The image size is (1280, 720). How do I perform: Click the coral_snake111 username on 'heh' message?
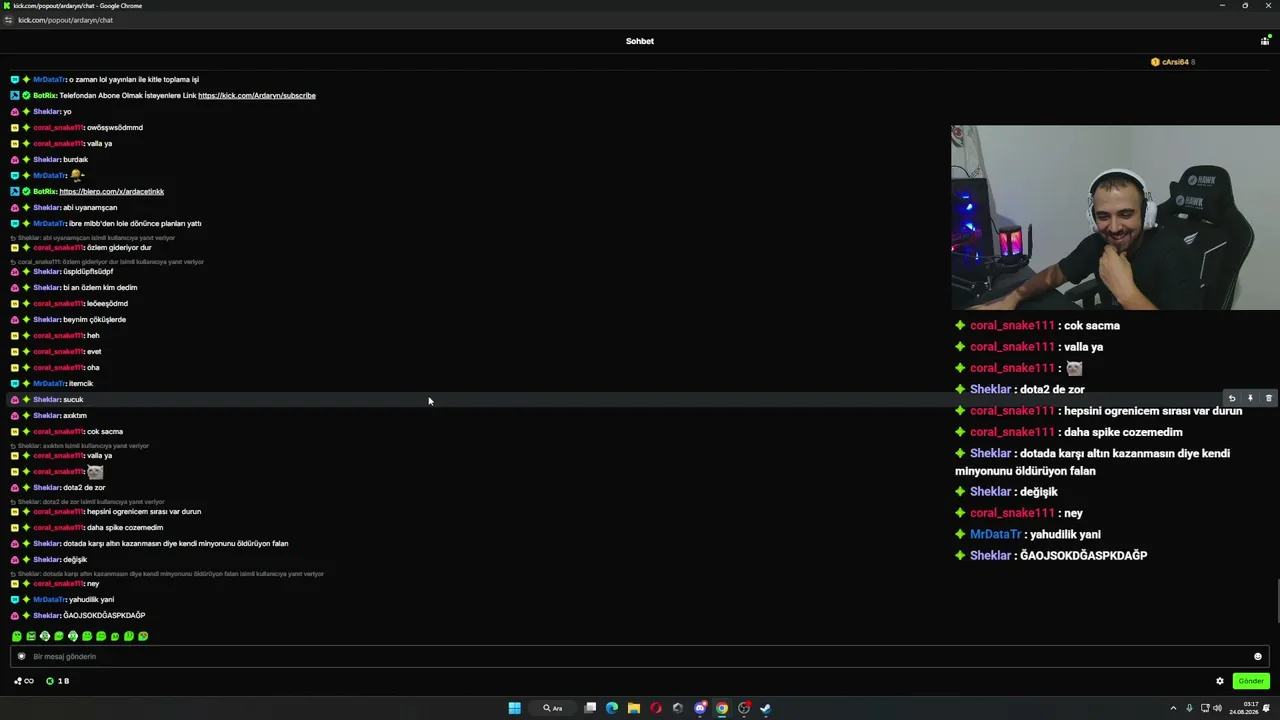pos(58,336)
